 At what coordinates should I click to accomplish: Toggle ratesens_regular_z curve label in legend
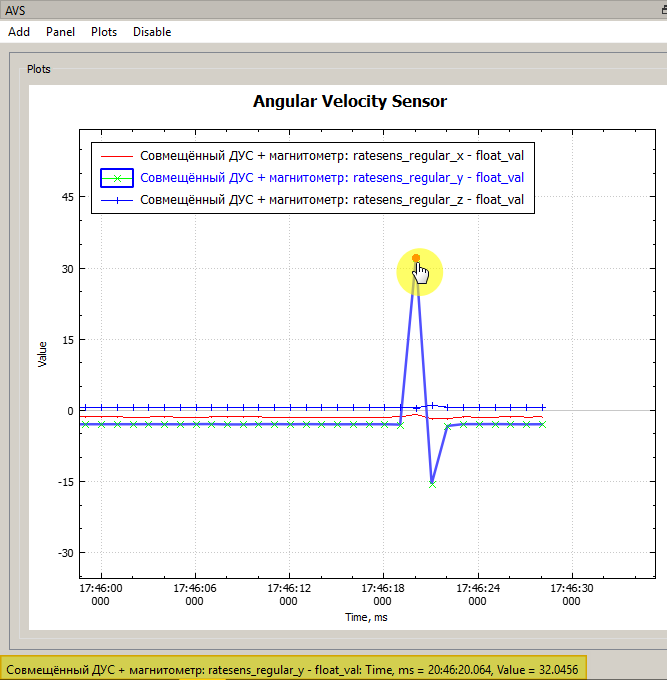tap(332, 200)
